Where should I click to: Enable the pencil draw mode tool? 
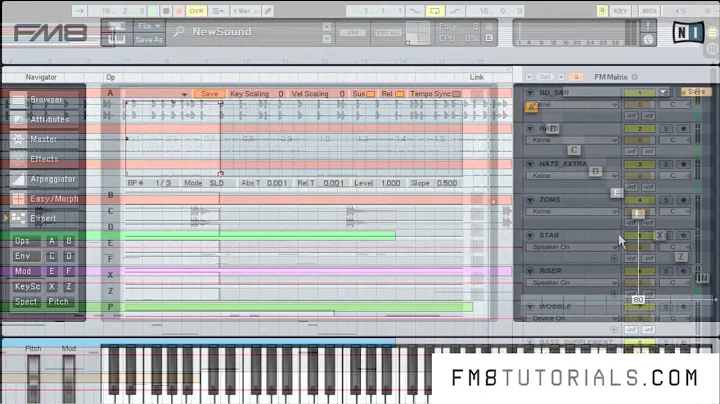[268, 11]
